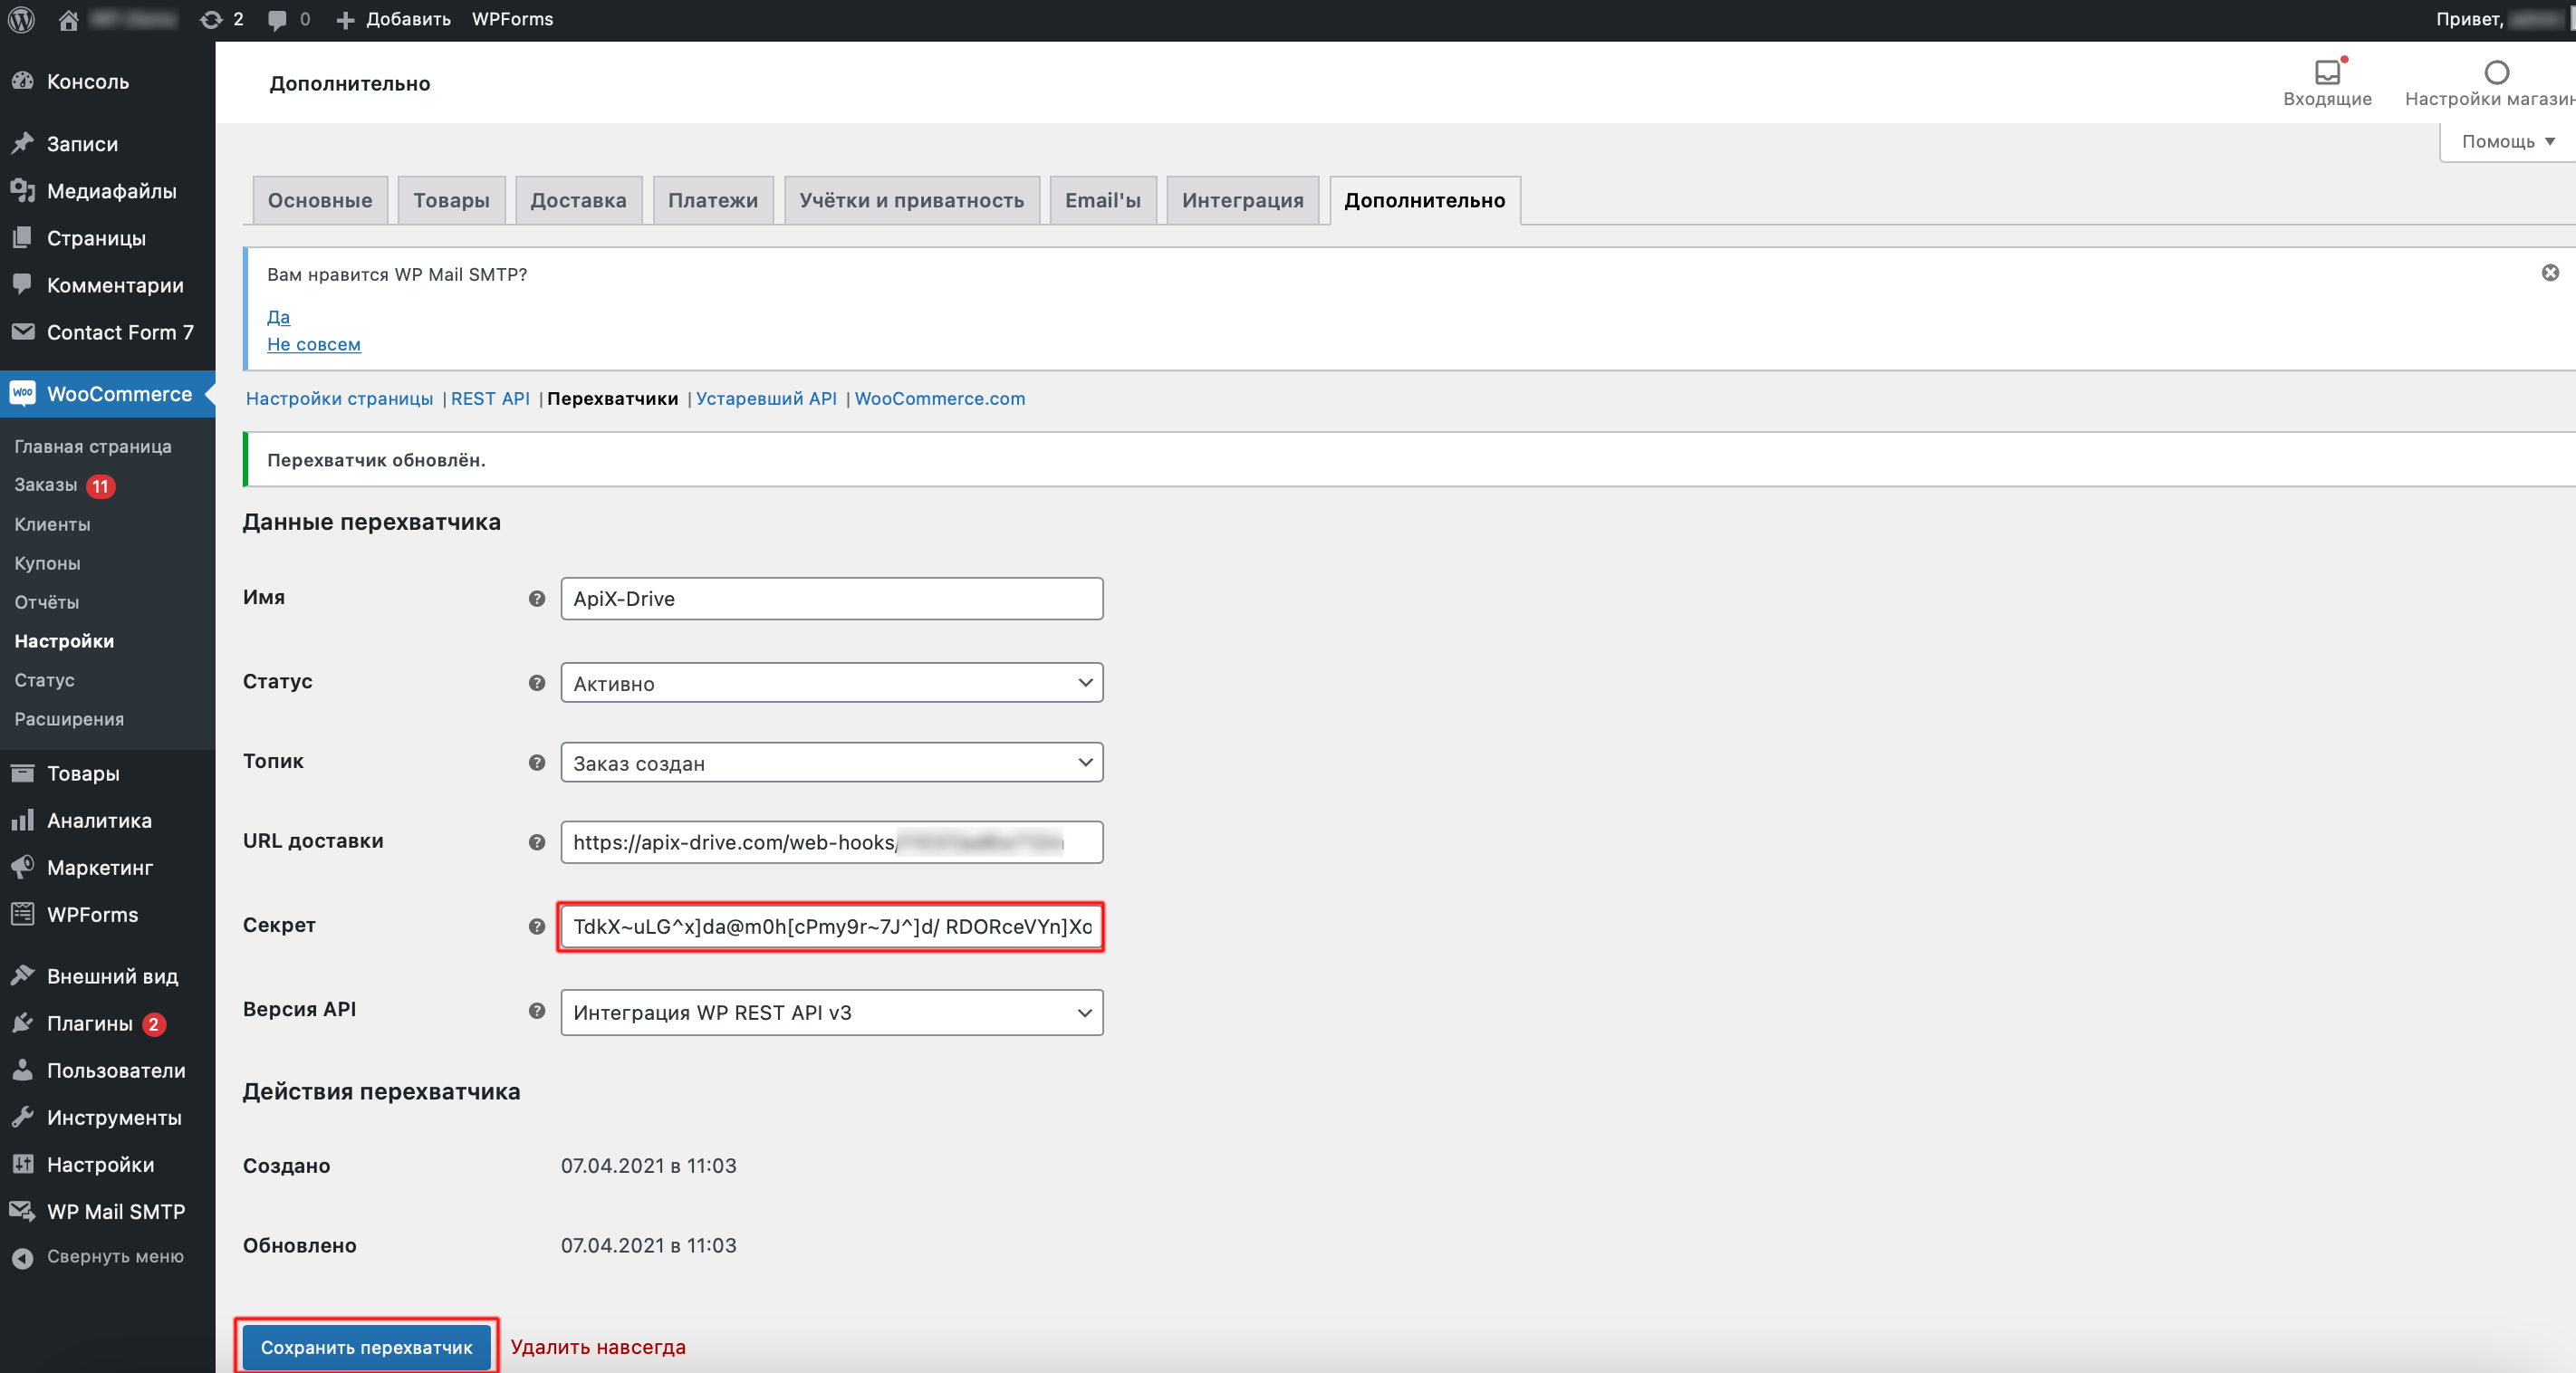Open the Входящие inbox icon
This screenshot has width=2576, height=1373.
click(x=2327, y=82)
